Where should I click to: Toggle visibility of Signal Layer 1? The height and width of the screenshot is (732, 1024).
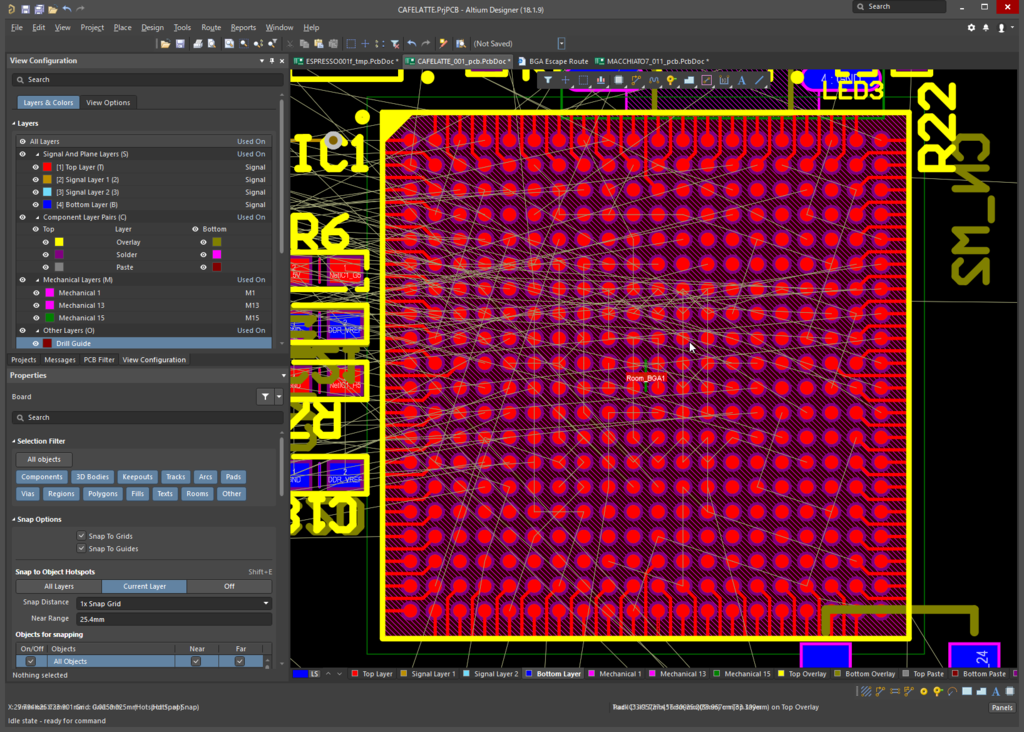[x=36, y=180]
